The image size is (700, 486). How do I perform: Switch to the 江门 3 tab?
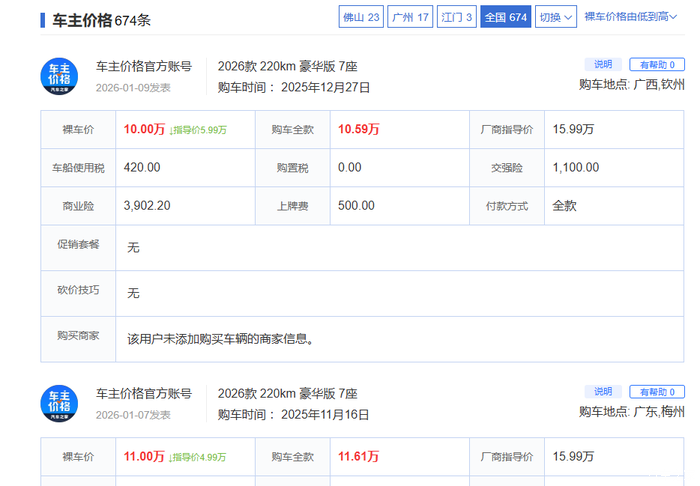[x=457, y=17]
